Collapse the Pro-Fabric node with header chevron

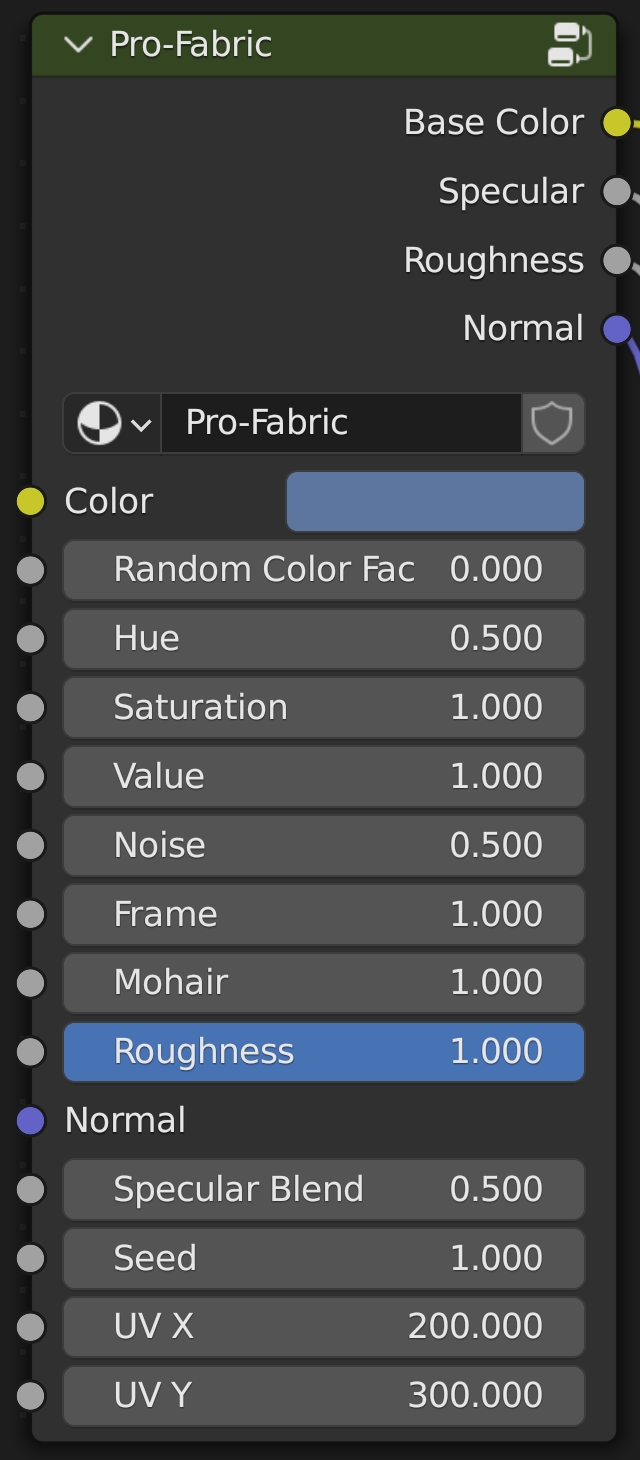pyautogui.click(x=78, y=45)
